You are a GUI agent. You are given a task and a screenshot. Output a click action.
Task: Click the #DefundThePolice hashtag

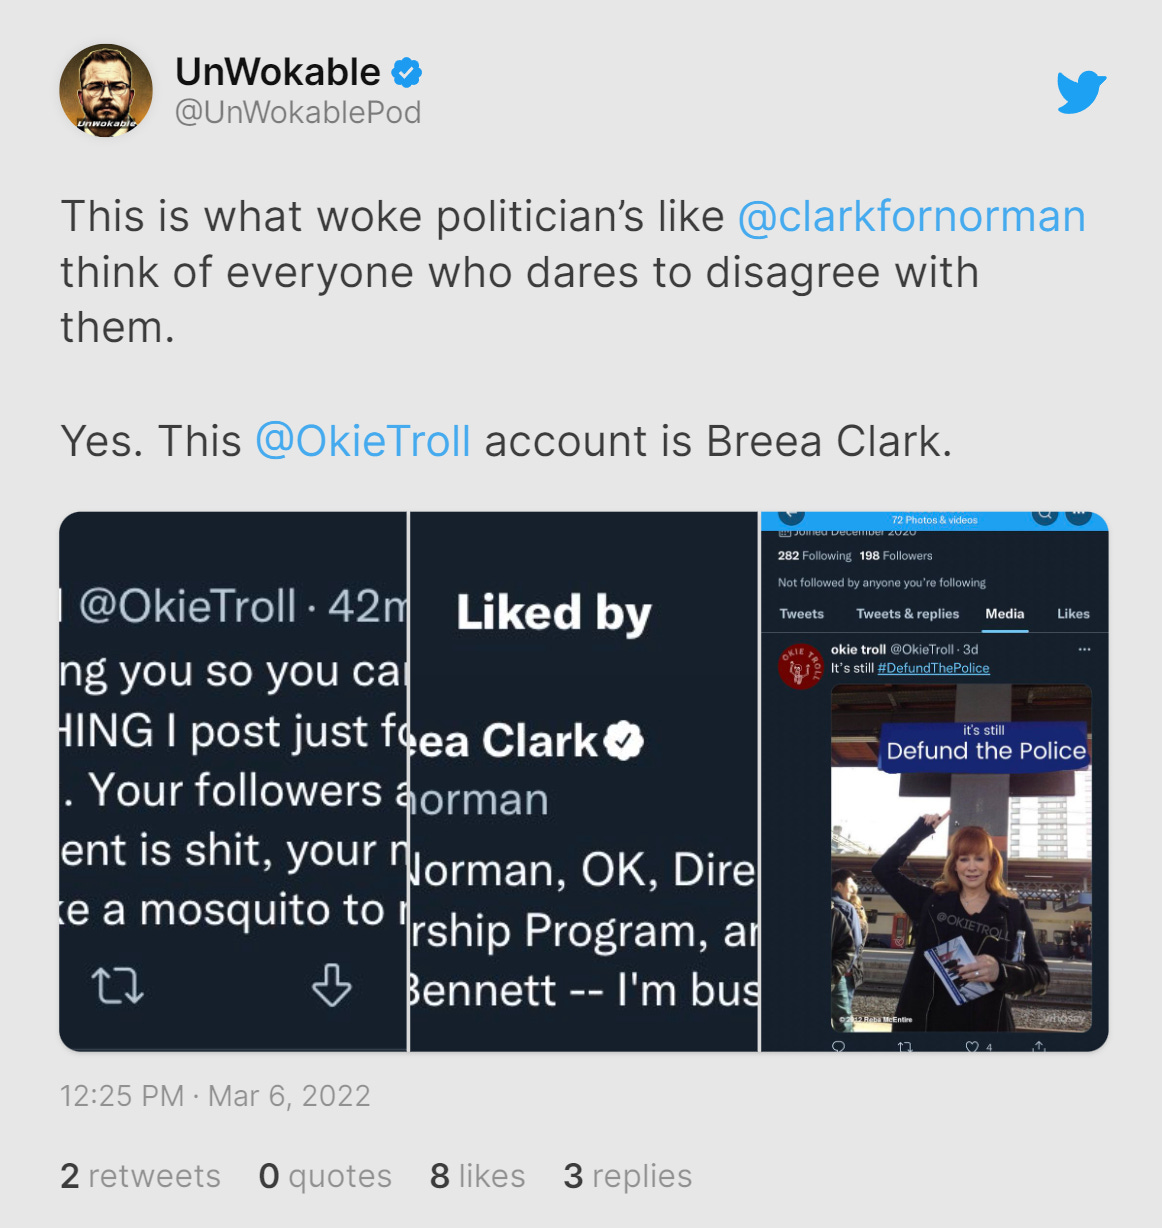933,668
